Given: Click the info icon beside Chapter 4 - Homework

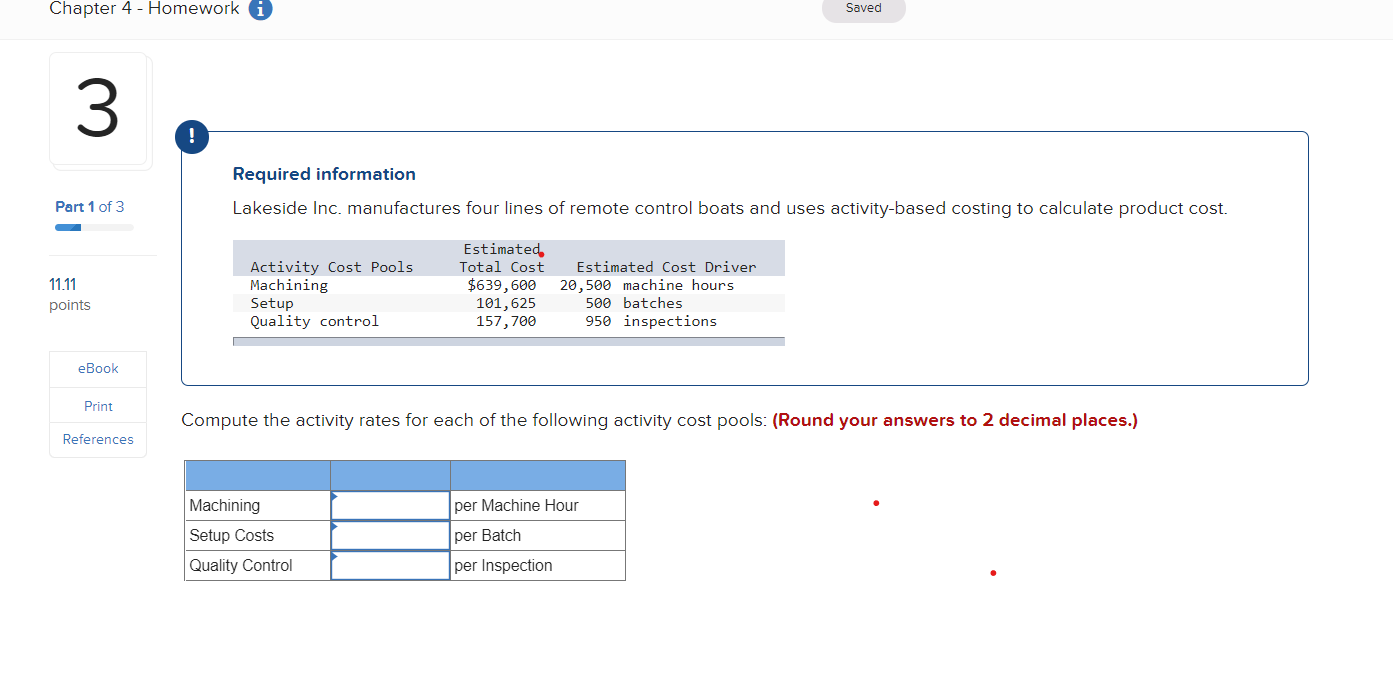Looking at the screenshot, I should click(260, 11).
